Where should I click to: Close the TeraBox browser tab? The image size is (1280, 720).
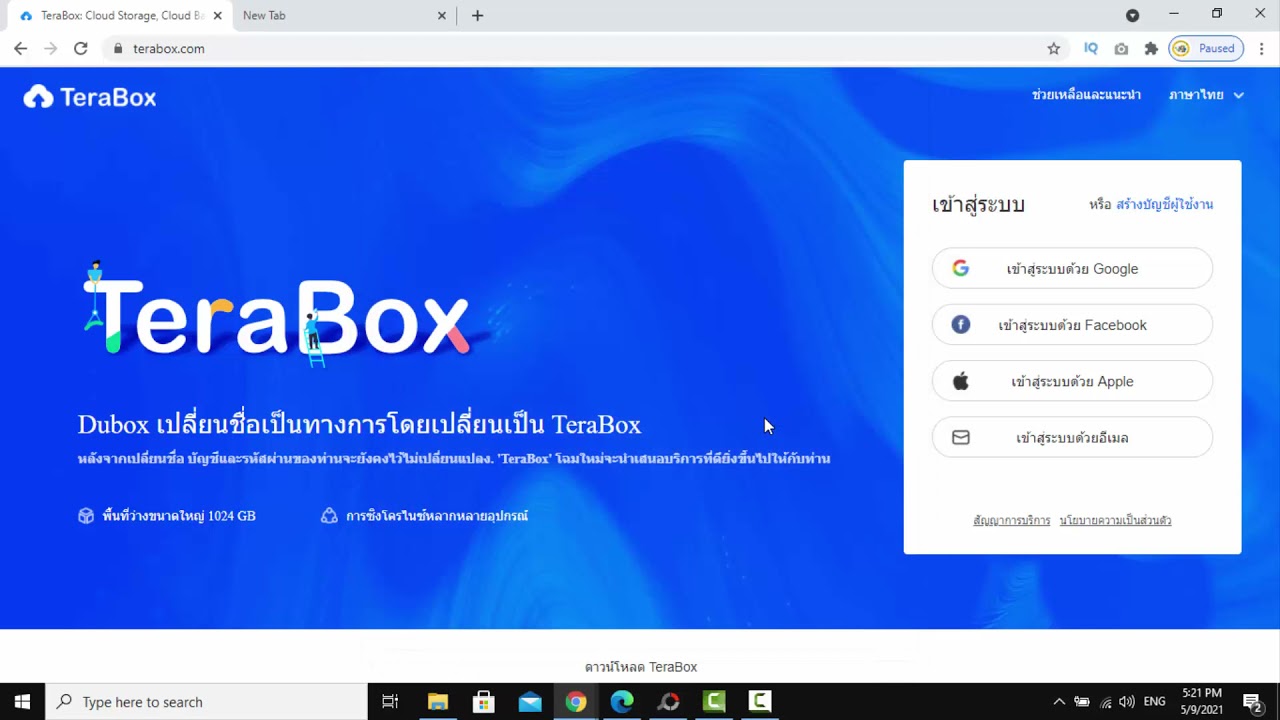(217, 16)
